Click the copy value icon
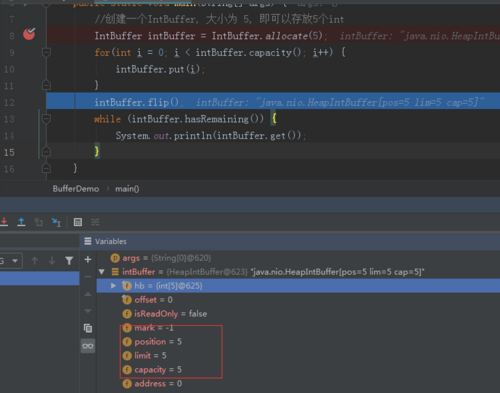 [88, 329]
